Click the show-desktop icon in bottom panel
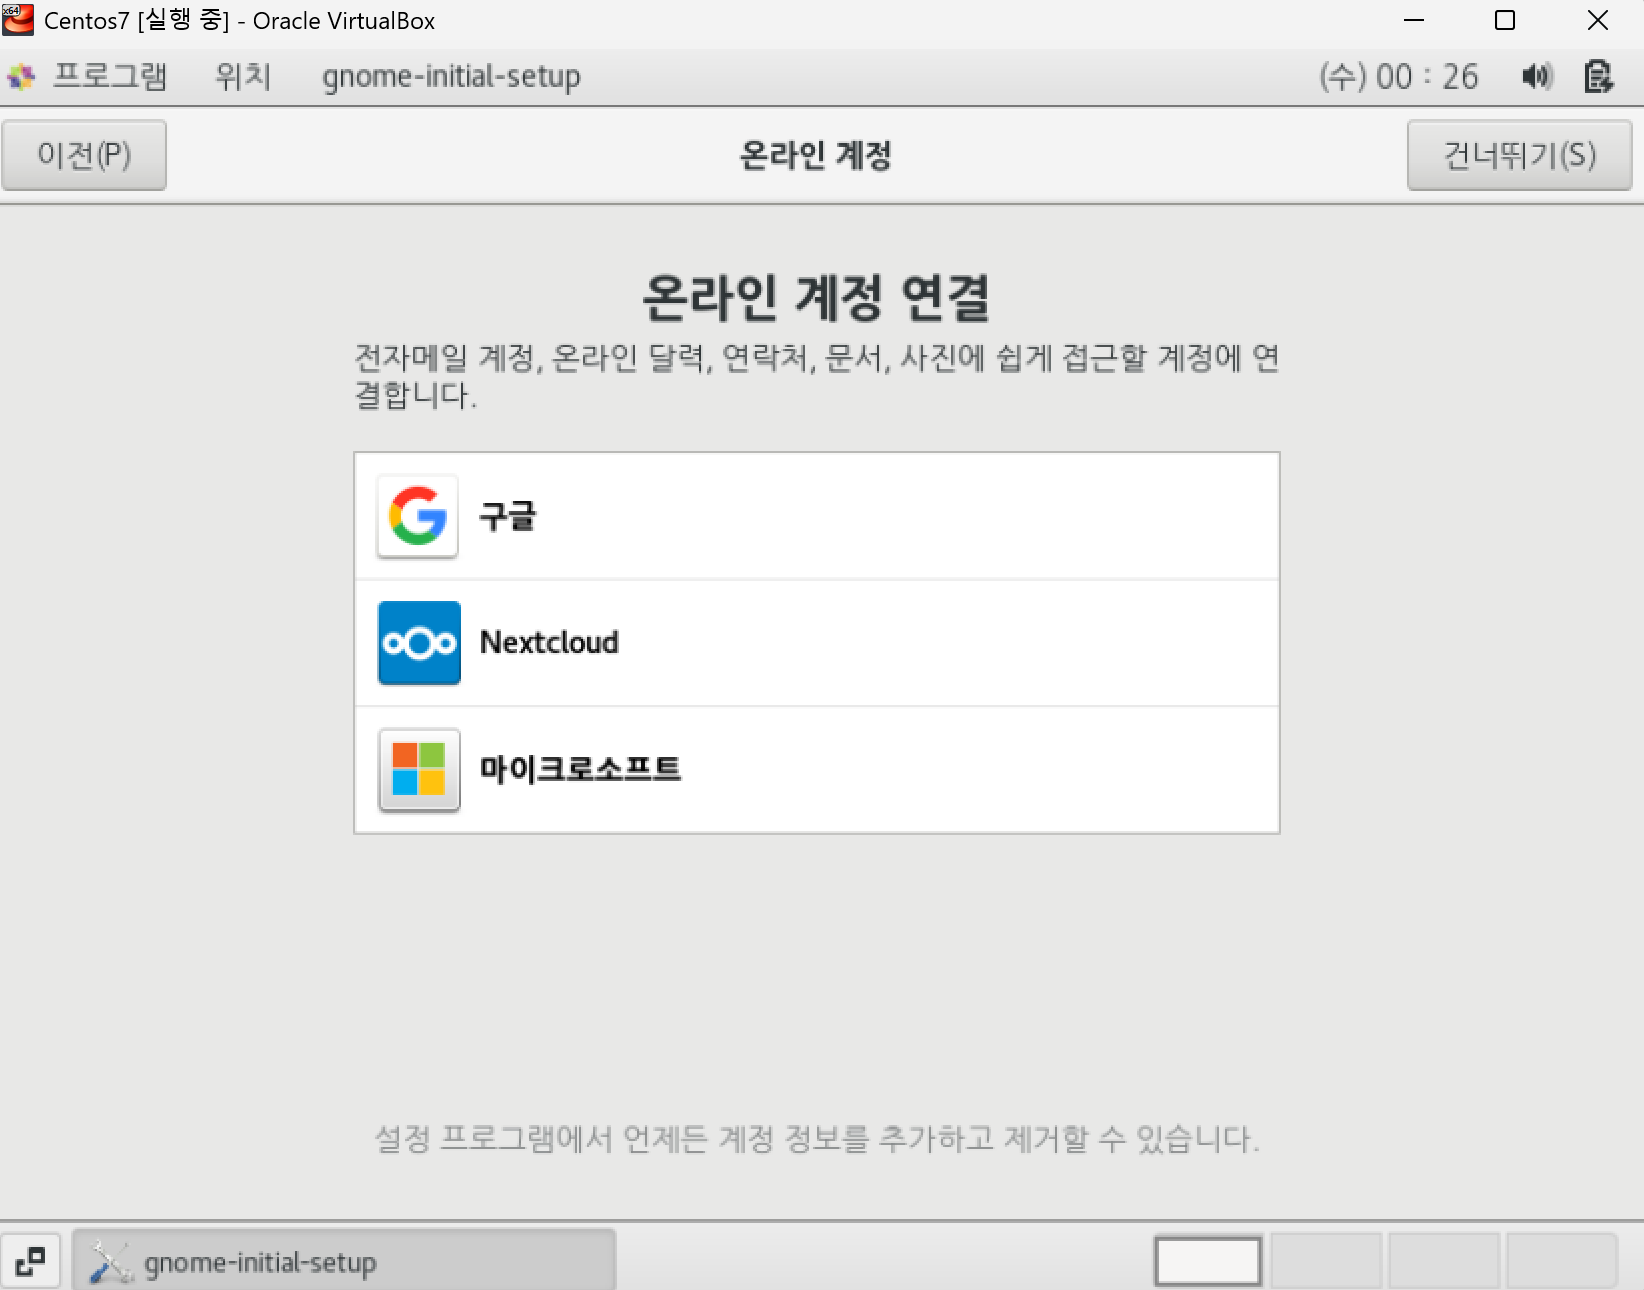This screenshot has width=1644, height=1290. pyautogui.click(x=30, y=1261)
